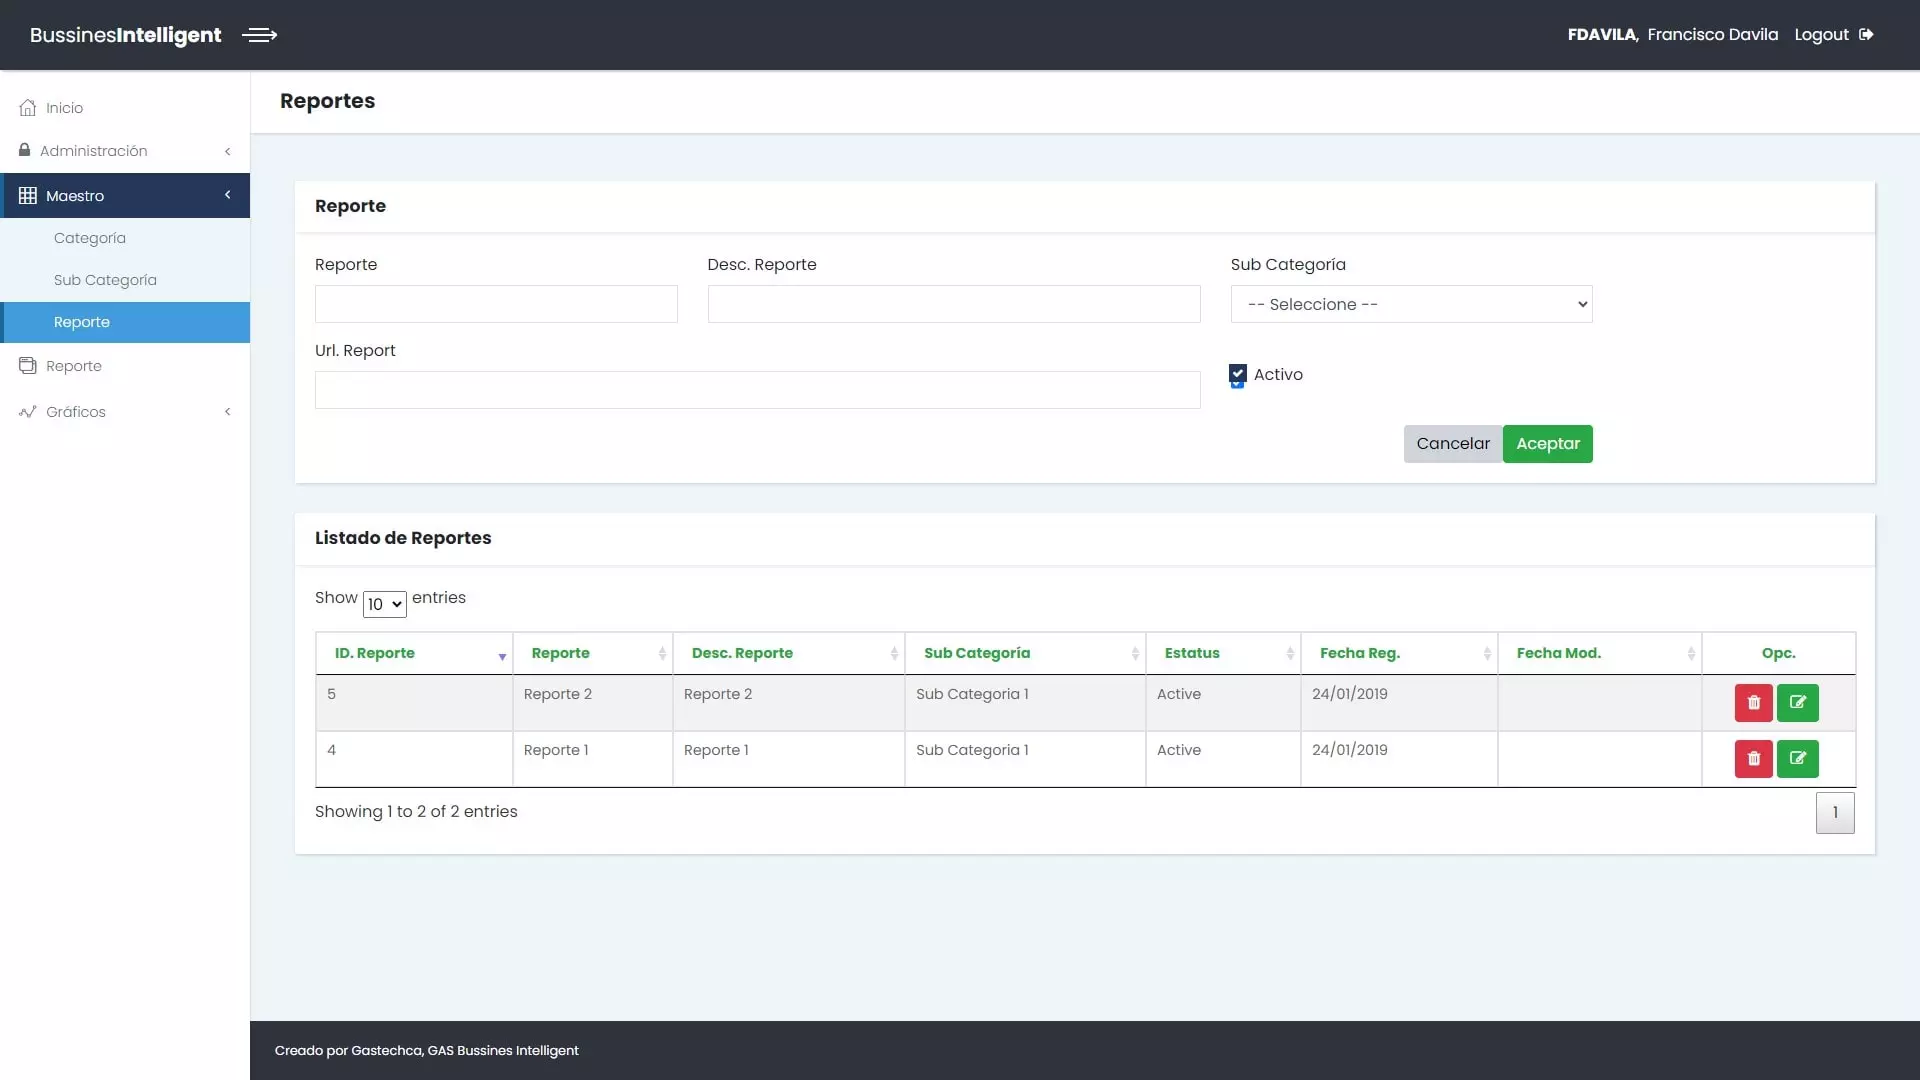The width and height of the screenshot is (1920, 1080).
Task: Click the BussinesIntelligent brand logo
Action: tap(126, 35)
